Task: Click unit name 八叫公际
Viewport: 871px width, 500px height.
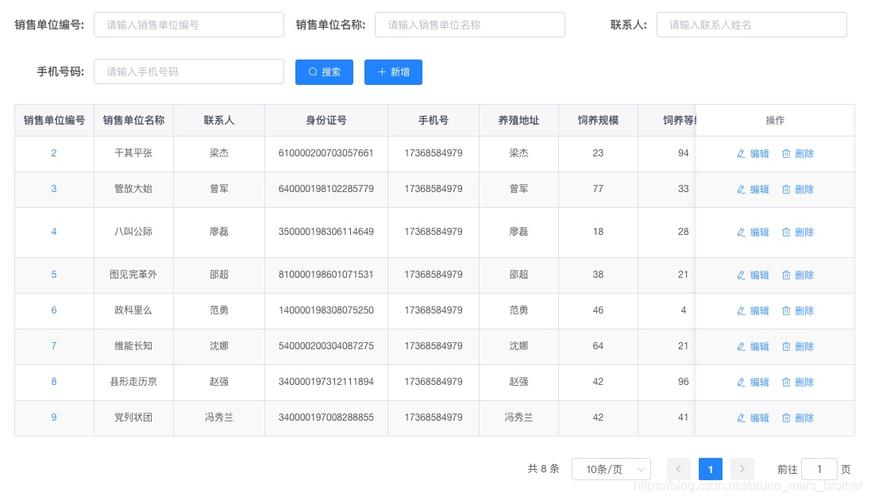Action: pos(133,232)
